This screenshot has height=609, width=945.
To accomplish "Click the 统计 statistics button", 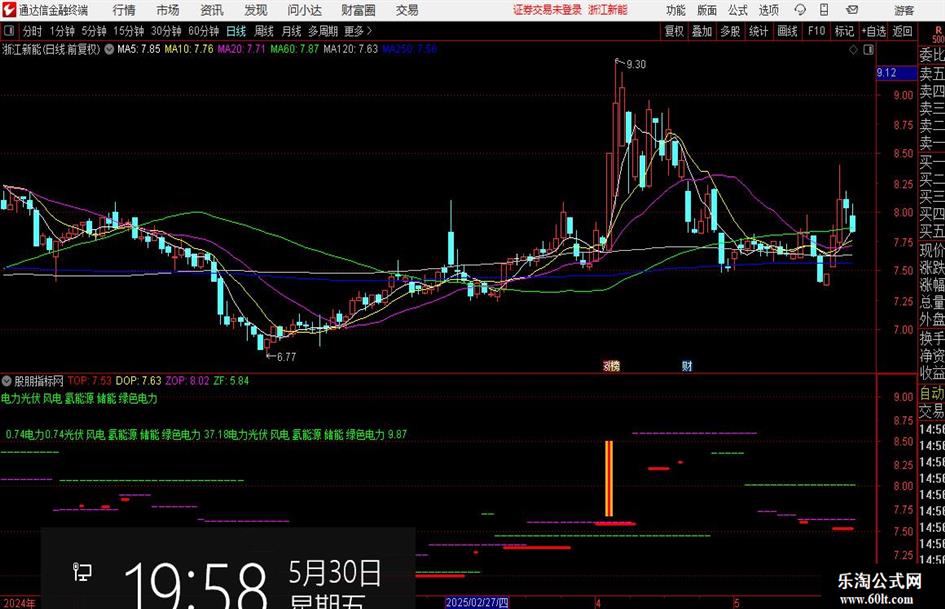I will [758, 31].
